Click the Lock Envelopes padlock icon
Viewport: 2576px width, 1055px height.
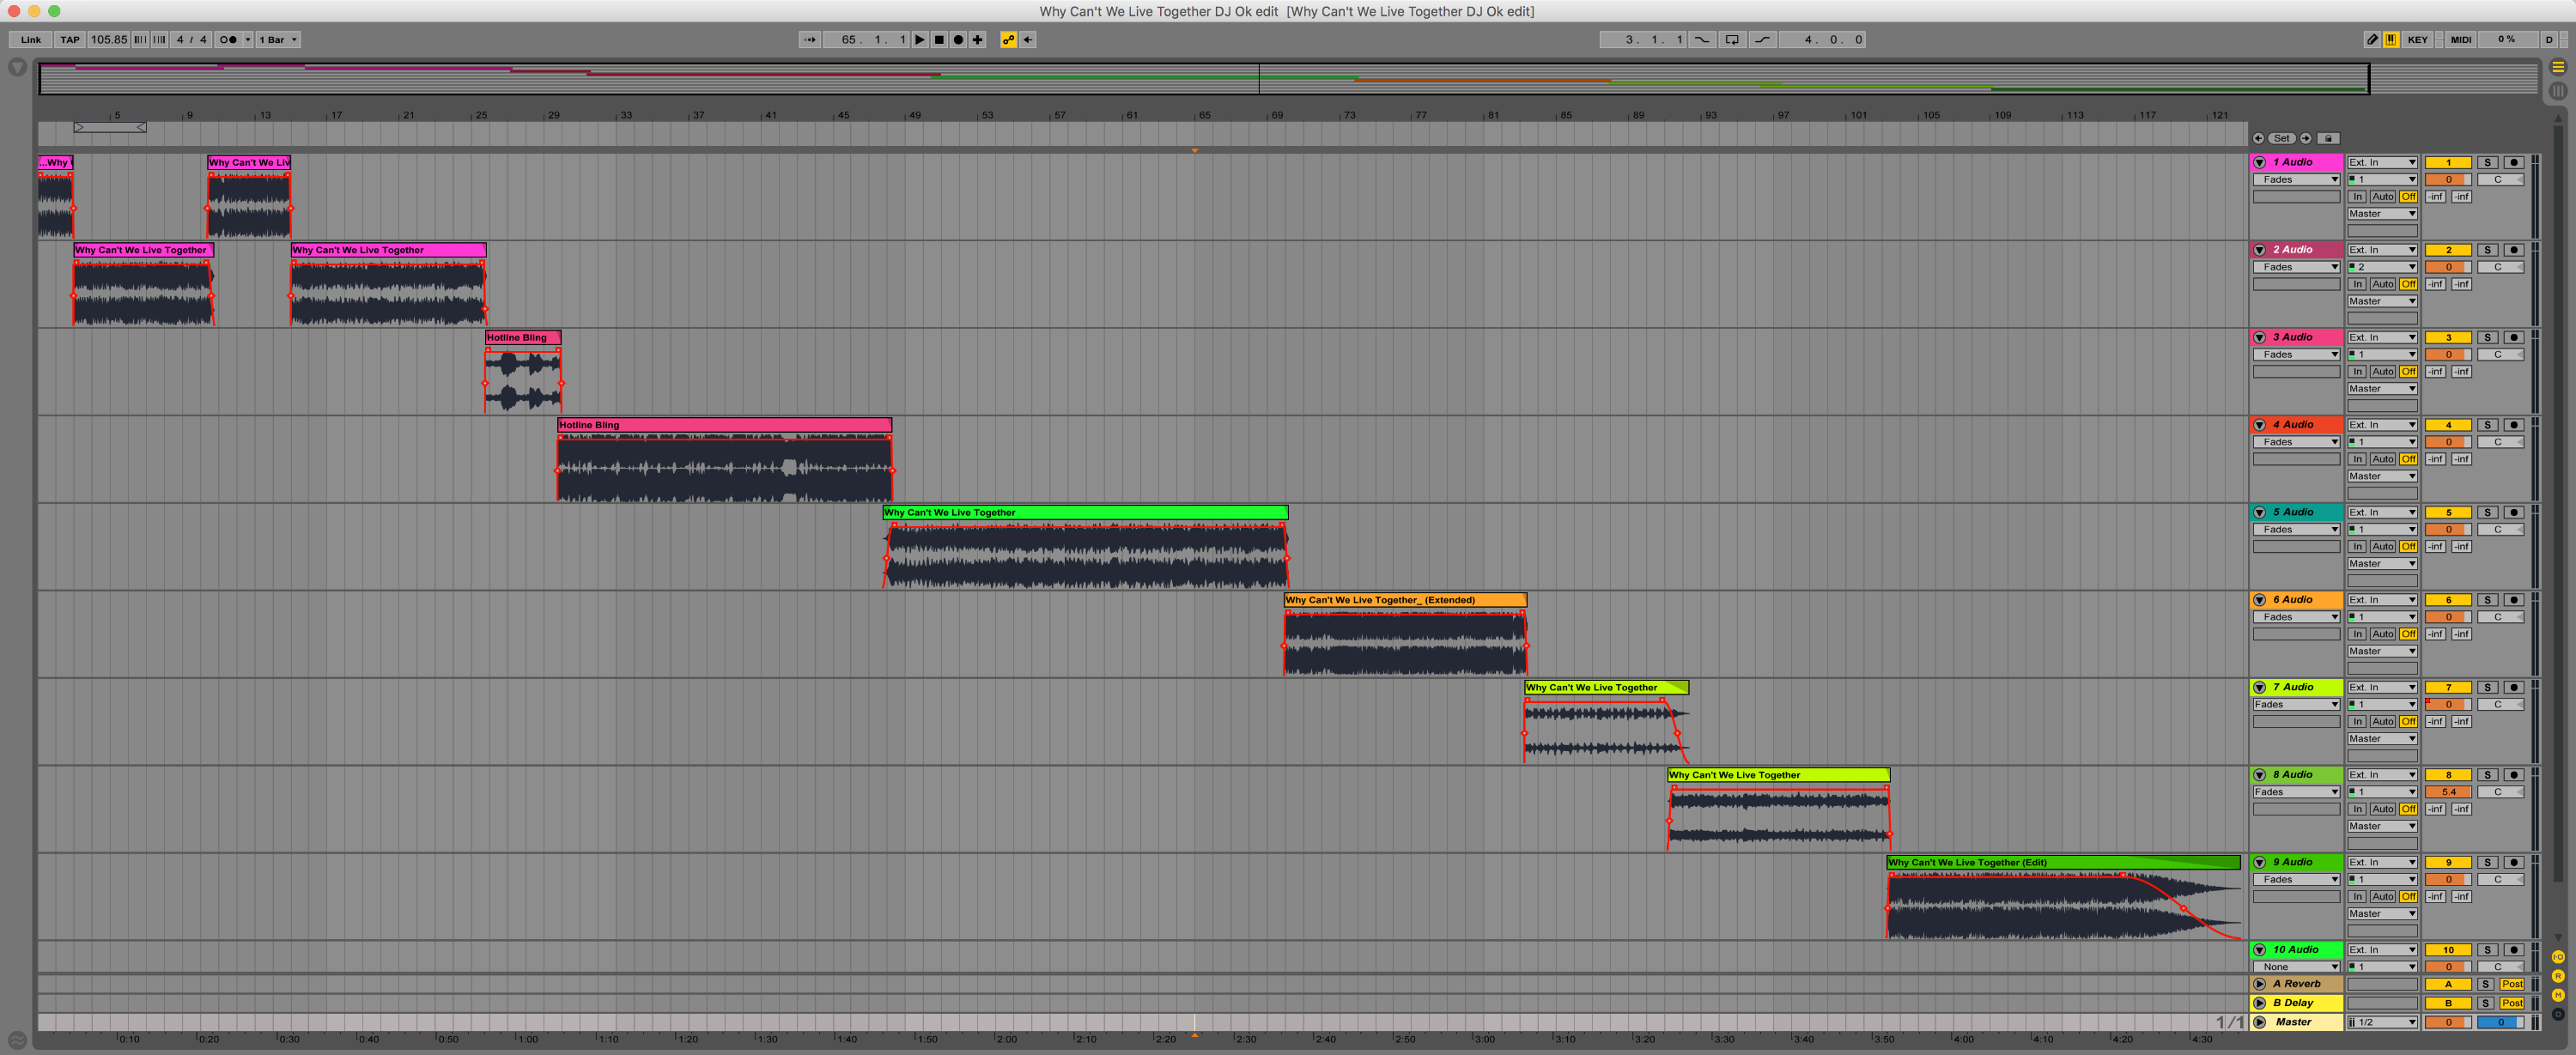(x=2328, y=138)
